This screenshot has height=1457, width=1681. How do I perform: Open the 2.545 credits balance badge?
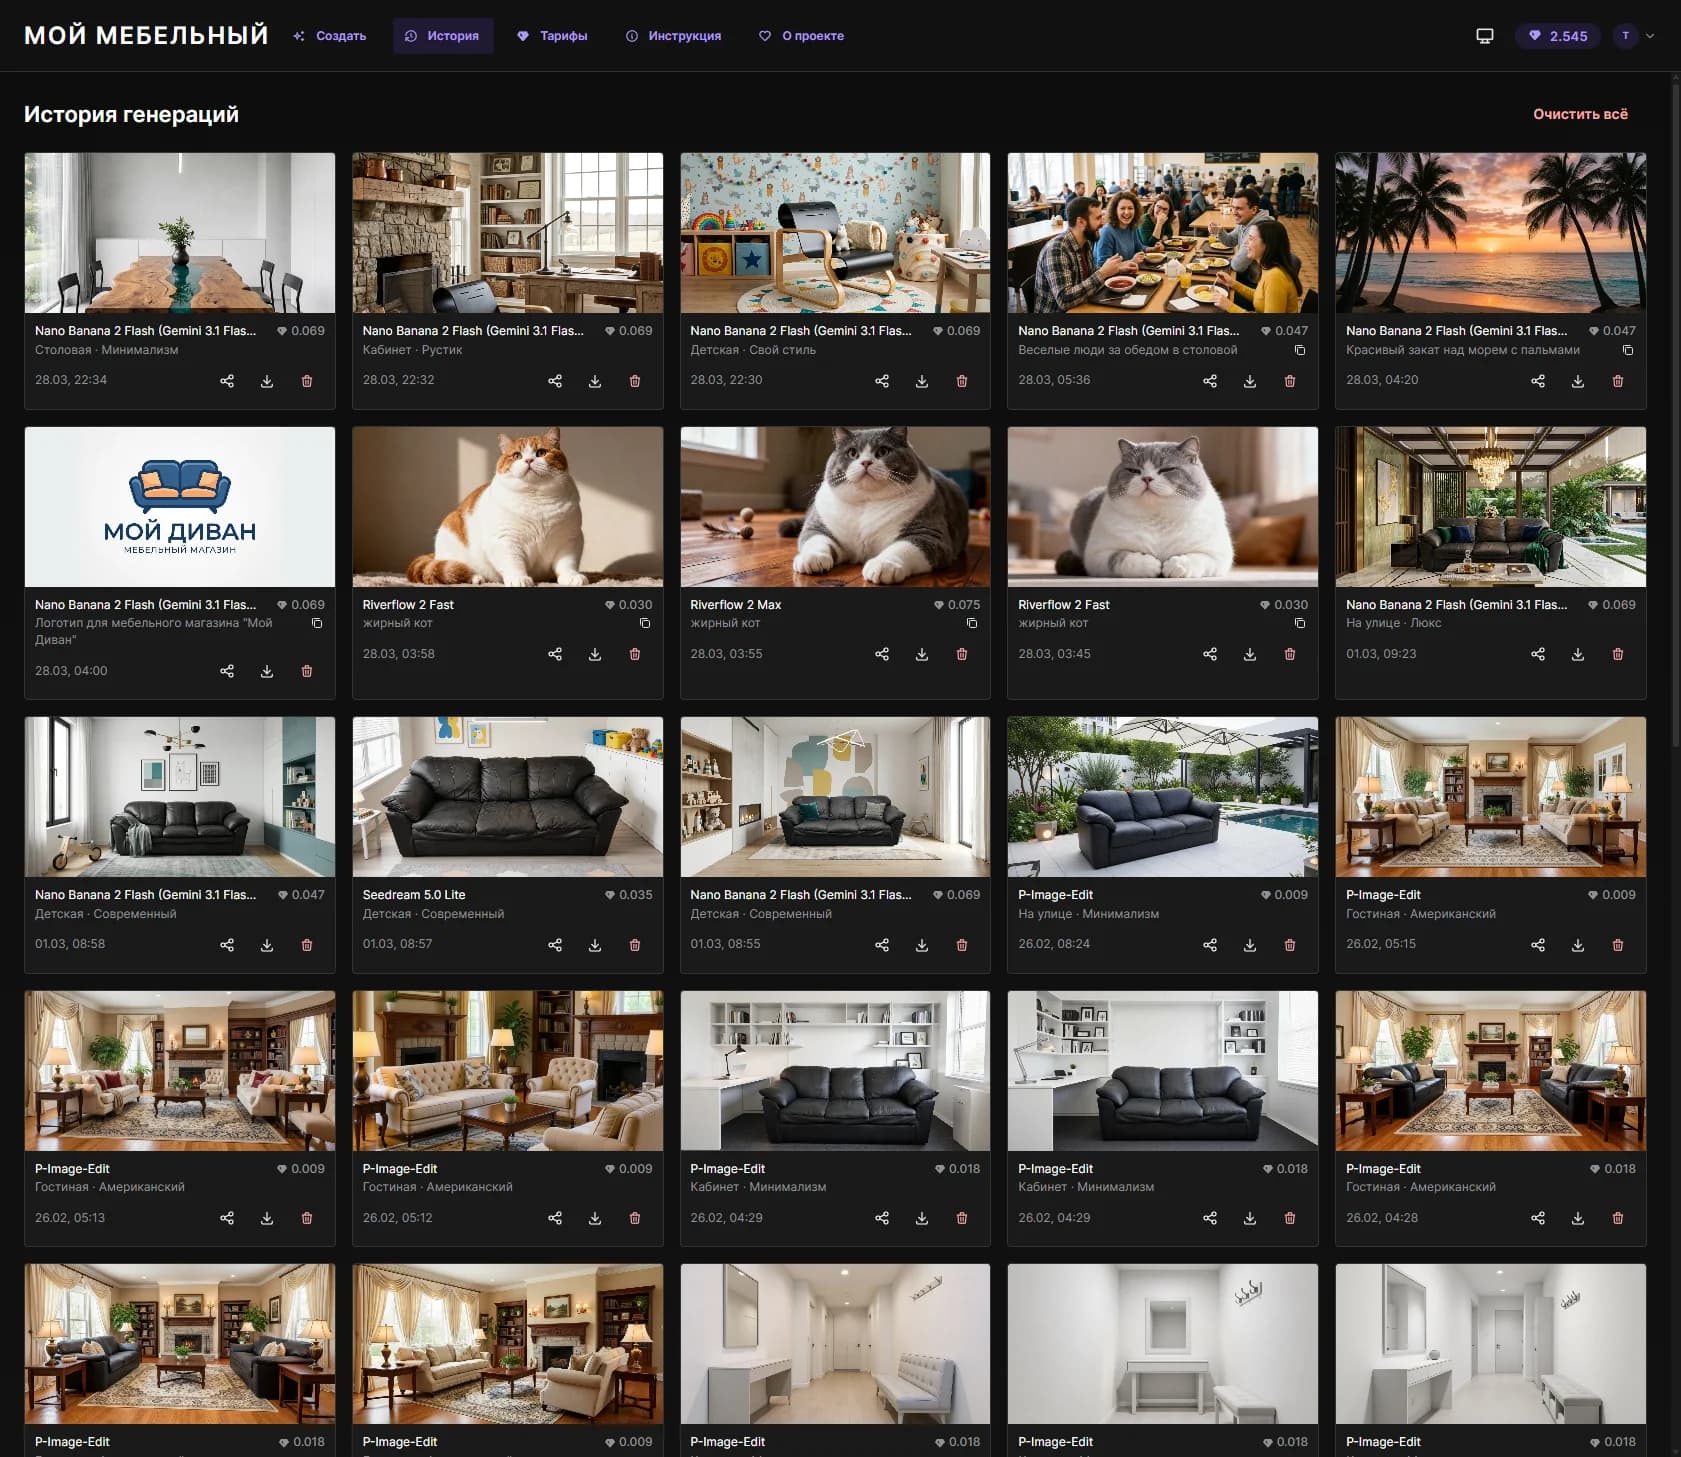point(1558,36)
